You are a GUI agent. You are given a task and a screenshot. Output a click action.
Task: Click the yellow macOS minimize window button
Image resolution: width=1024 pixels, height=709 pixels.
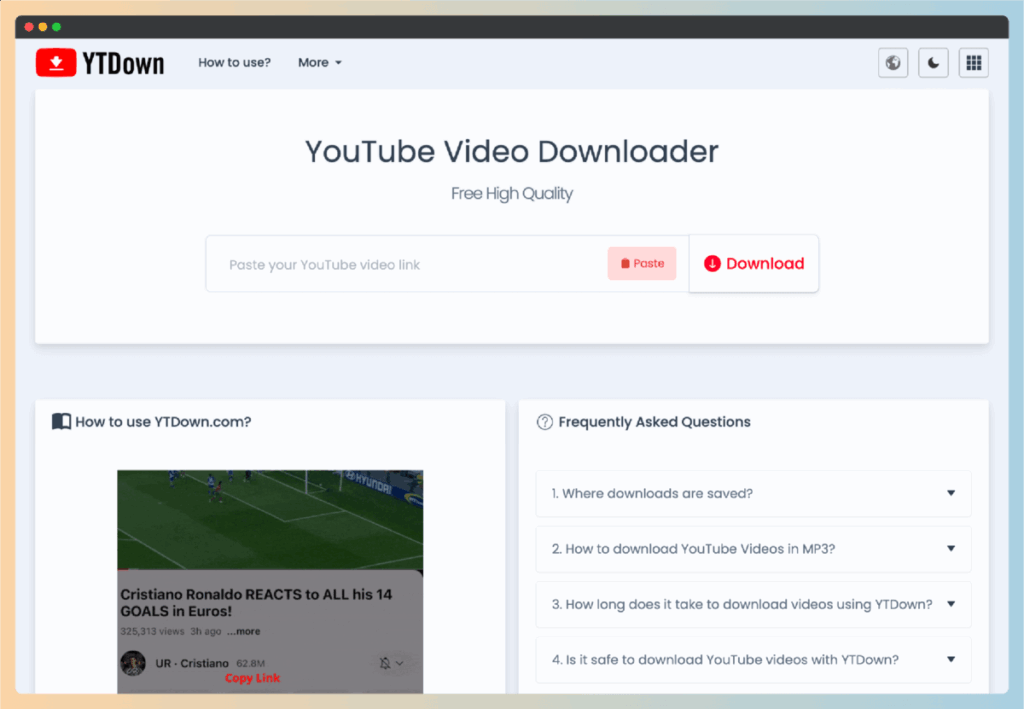click(42, 27)
